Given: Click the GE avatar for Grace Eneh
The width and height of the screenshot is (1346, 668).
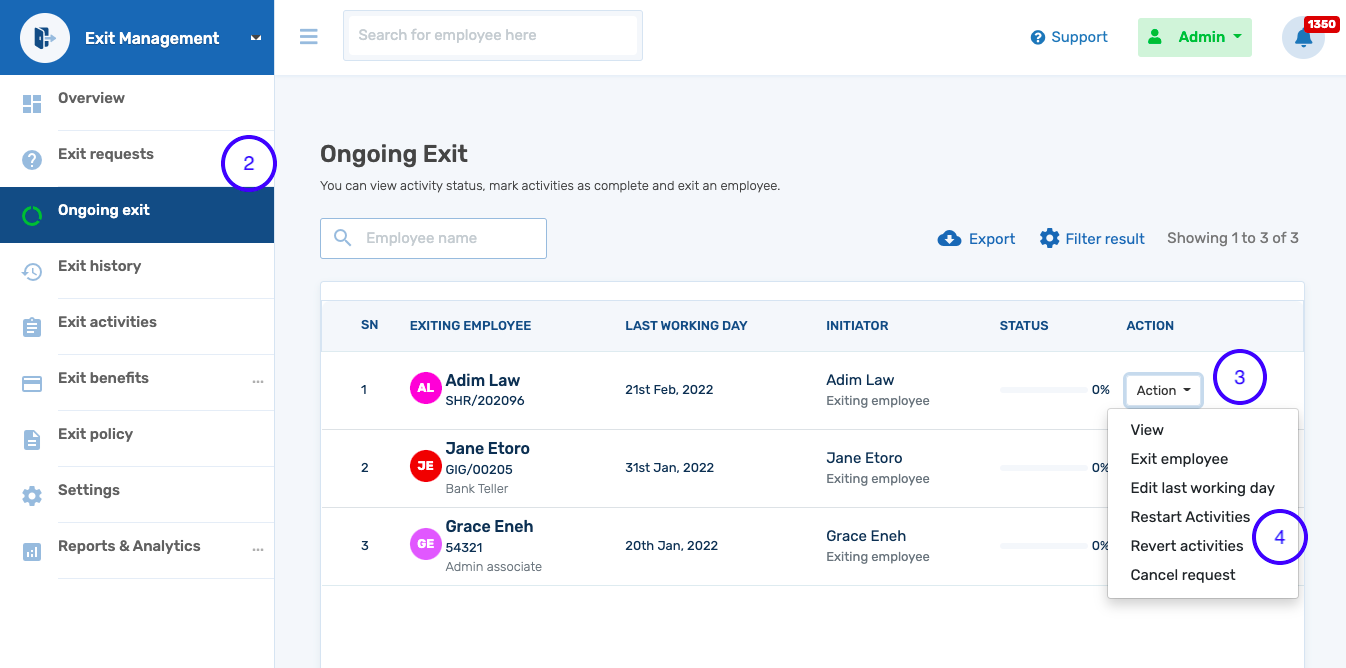Looking at the screenshot, I should [426, 544].
